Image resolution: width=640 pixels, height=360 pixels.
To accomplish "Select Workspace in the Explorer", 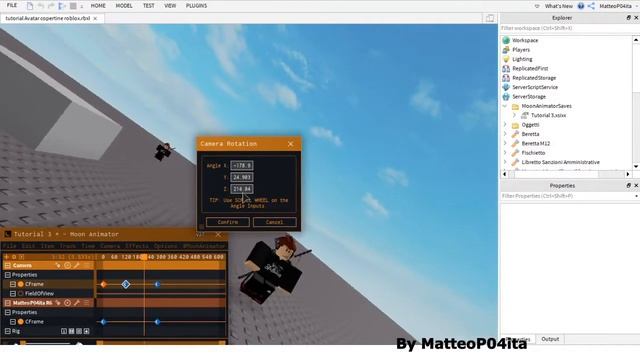I will pos(525,40).
